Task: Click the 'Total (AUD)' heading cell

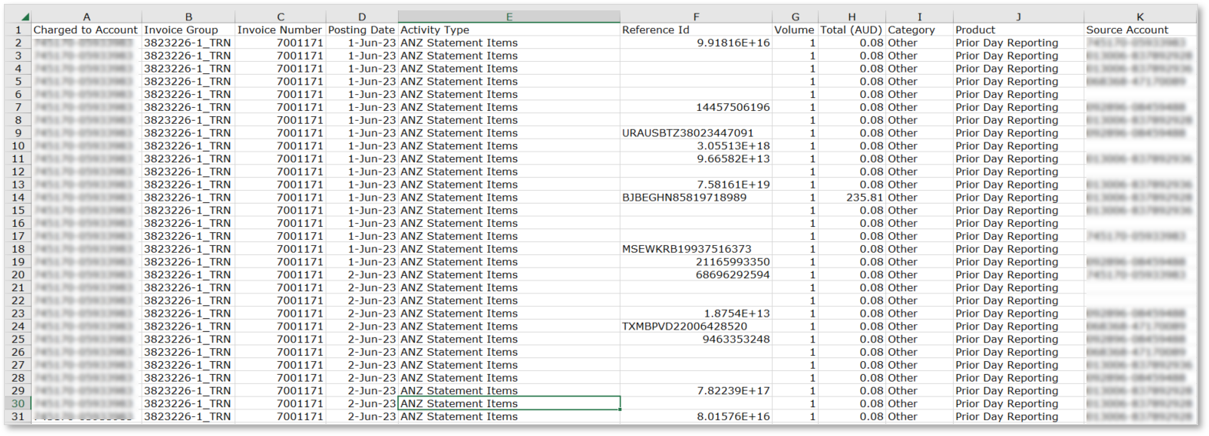Action: pyautogui.click(x=851, y=30)
